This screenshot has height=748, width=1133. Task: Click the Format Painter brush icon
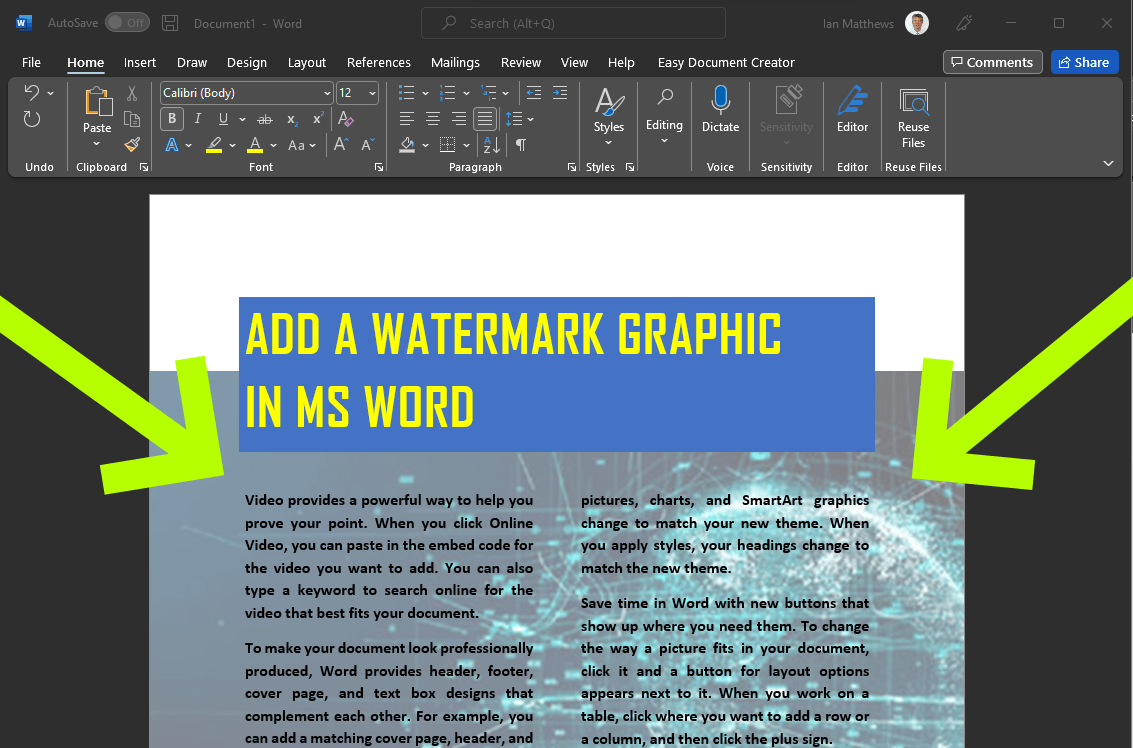click(131, 145)
